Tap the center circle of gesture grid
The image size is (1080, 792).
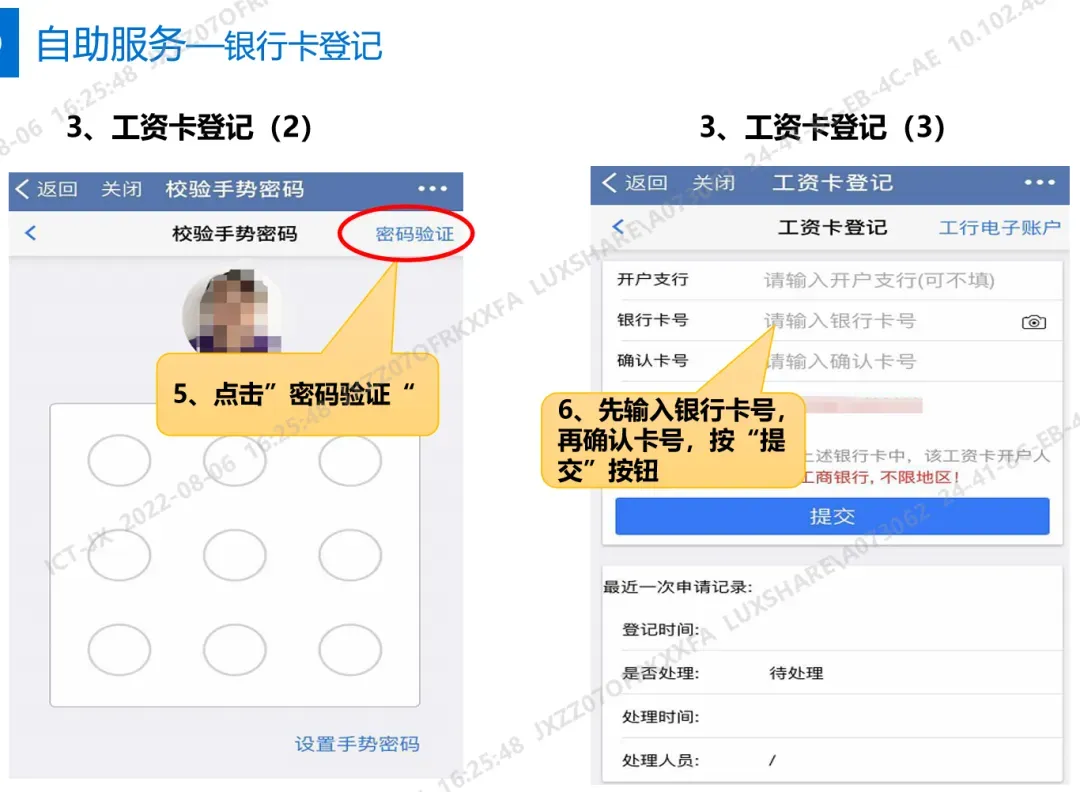[x=235, y=555]
